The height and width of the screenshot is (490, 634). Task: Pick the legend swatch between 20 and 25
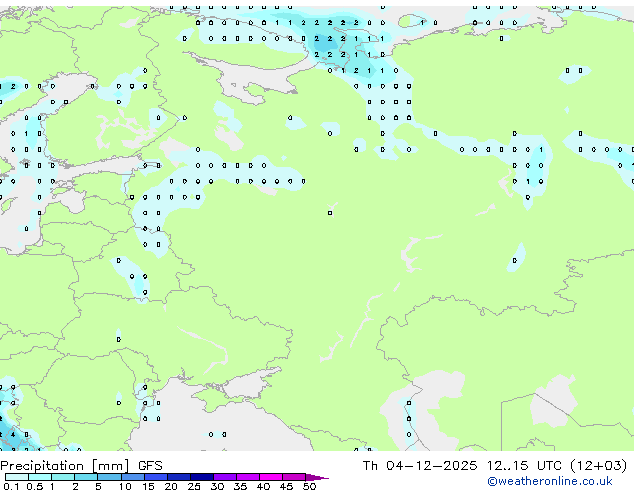click(179, 477)
